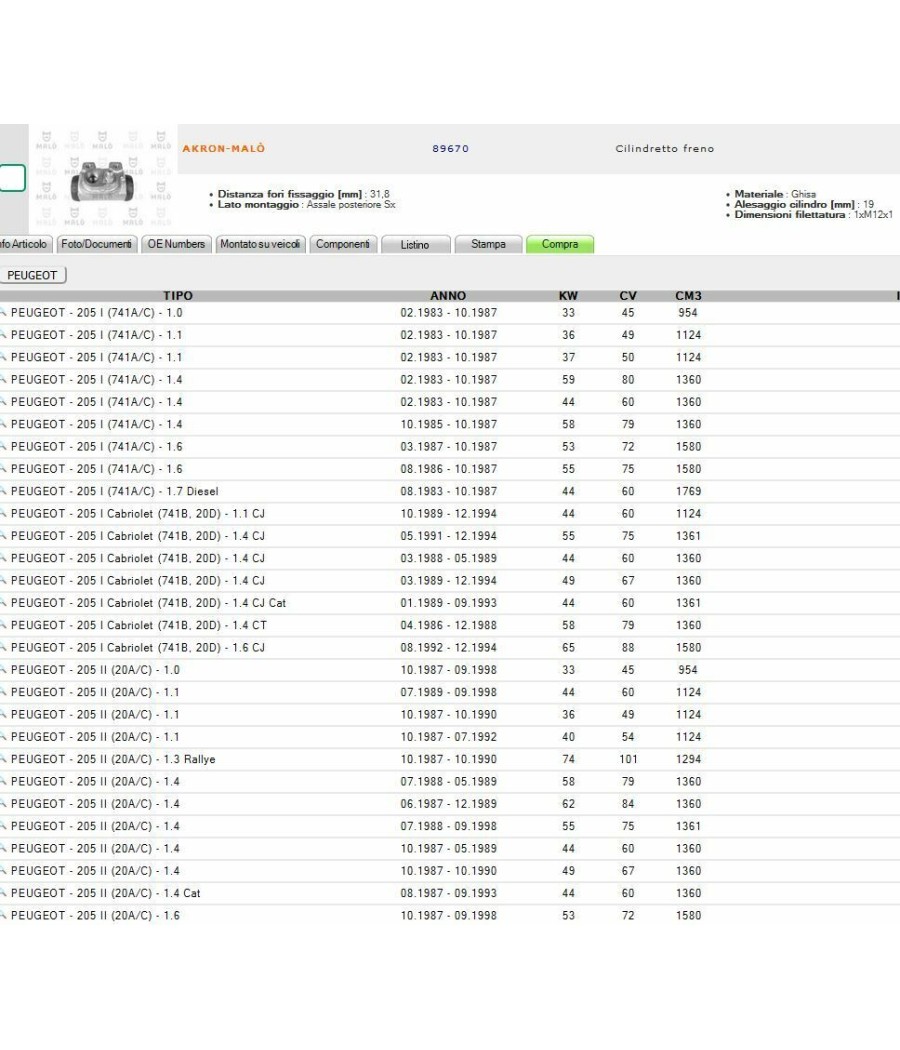Click the 'Cilindretto freno' product description
The image size is (900, 1050).
point(665,149)
